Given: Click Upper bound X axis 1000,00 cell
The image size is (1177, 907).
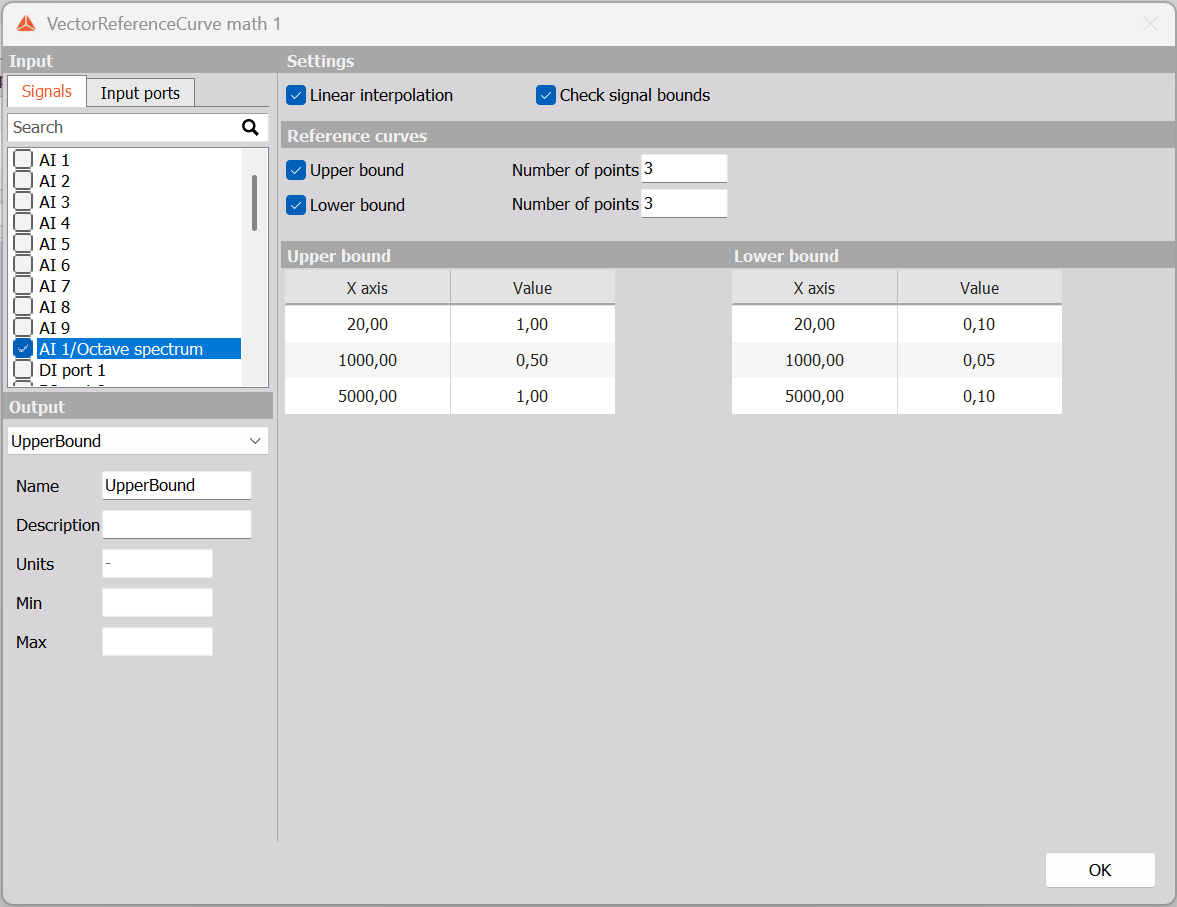Looking at the screenshot, I should (367, 360).
